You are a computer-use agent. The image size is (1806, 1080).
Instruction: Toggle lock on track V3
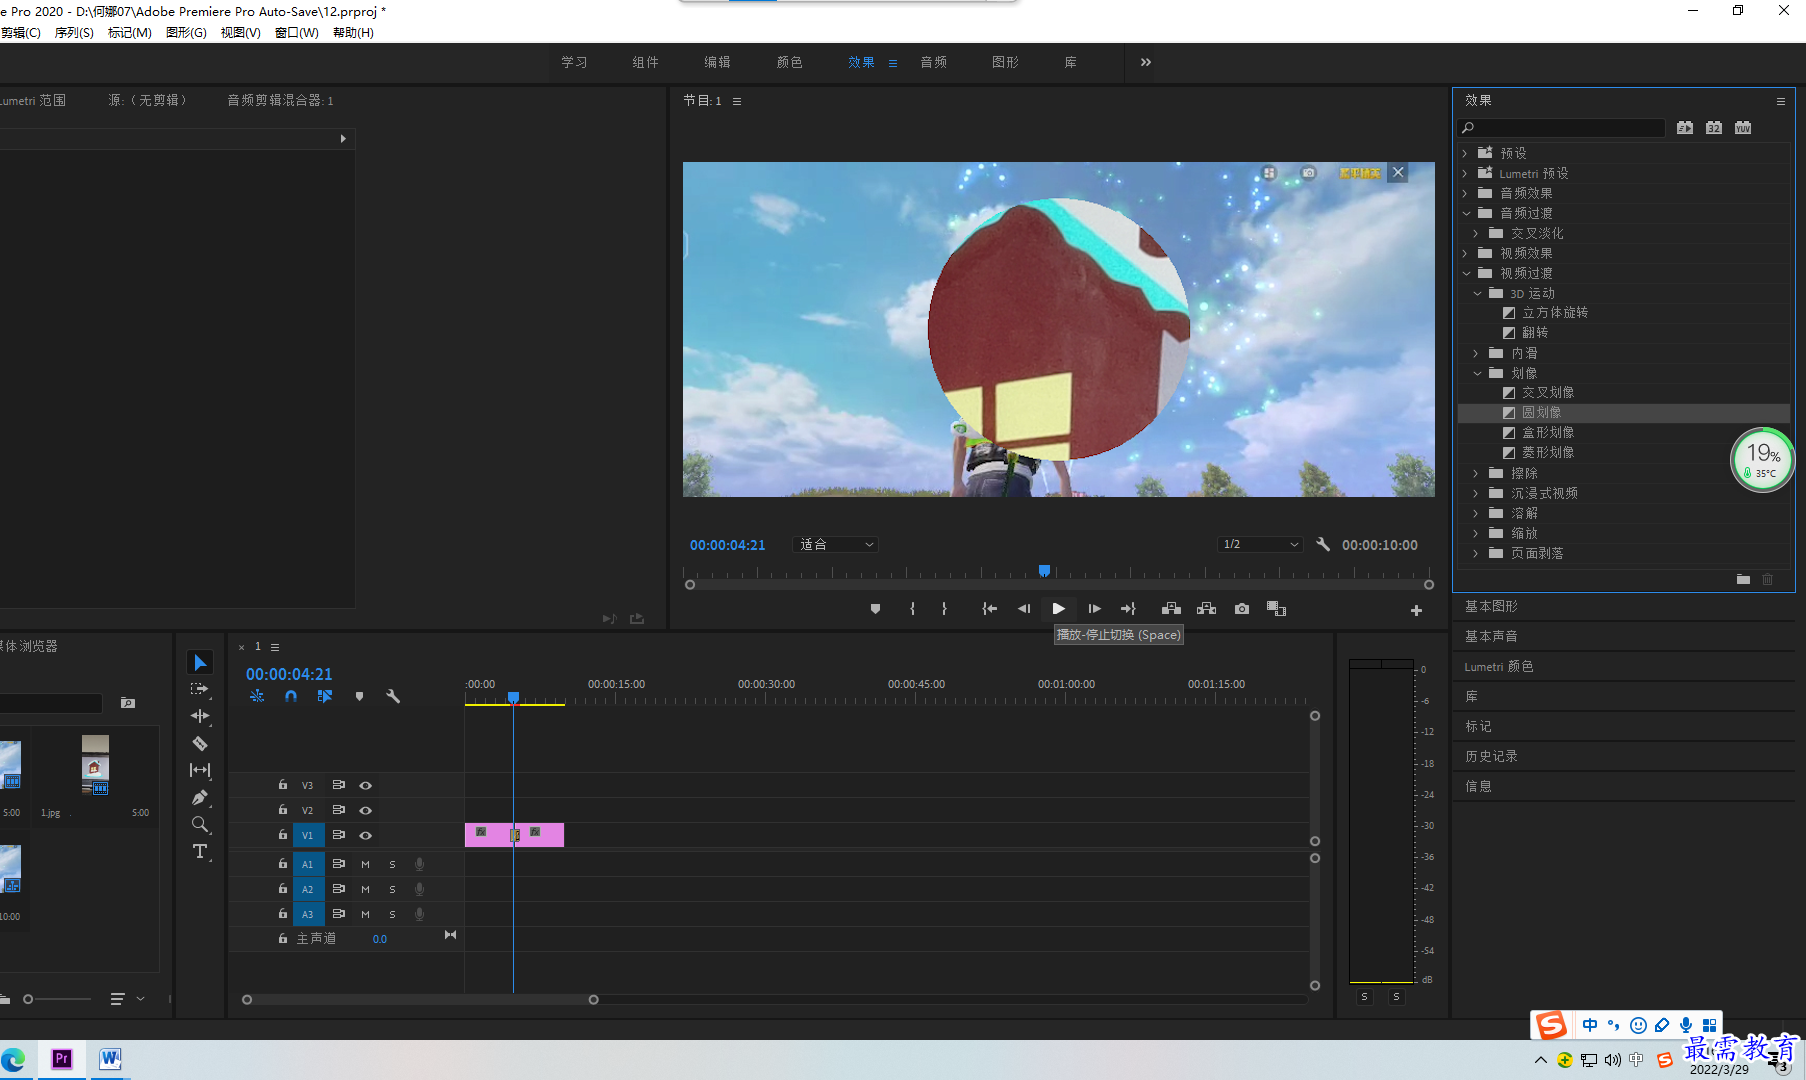pos(283,785)
